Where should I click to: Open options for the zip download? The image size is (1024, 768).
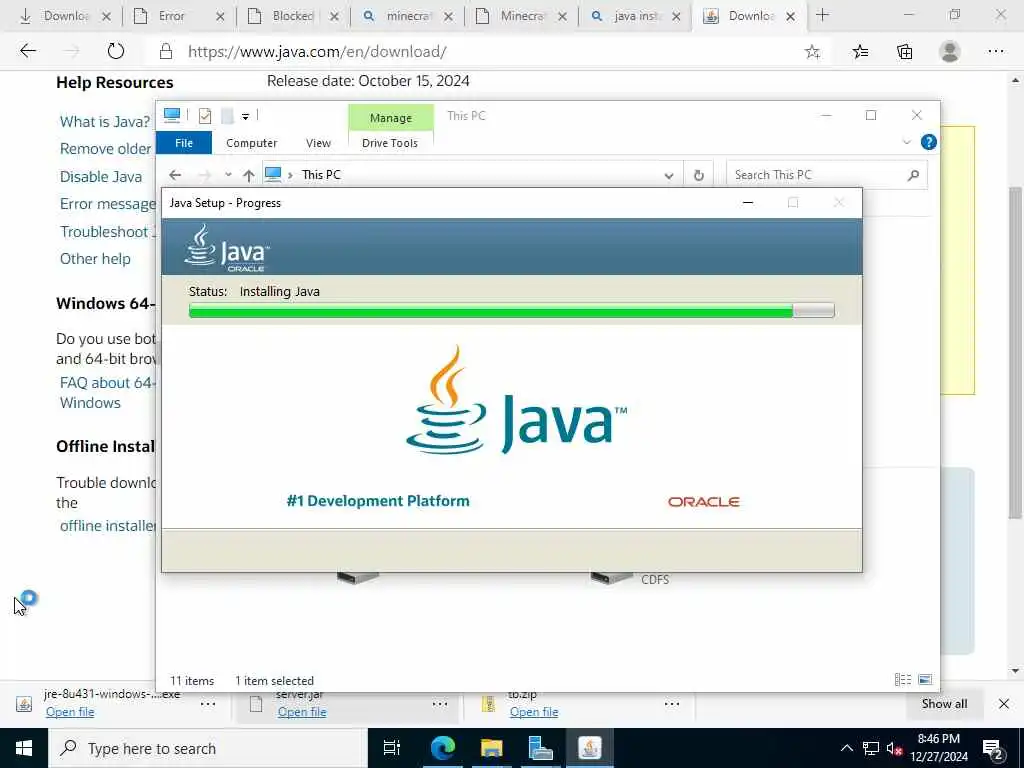tap(671, 704)
